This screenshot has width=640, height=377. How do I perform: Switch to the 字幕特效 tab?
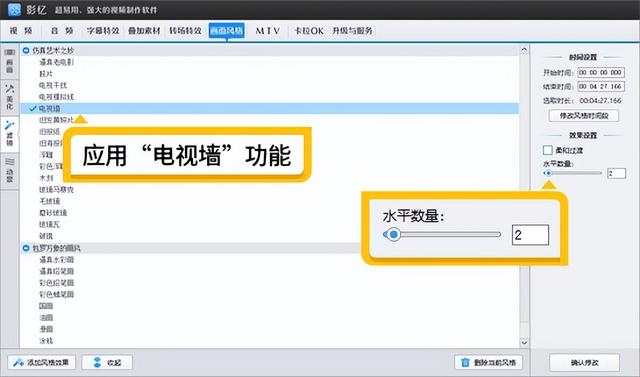[103, 31]
